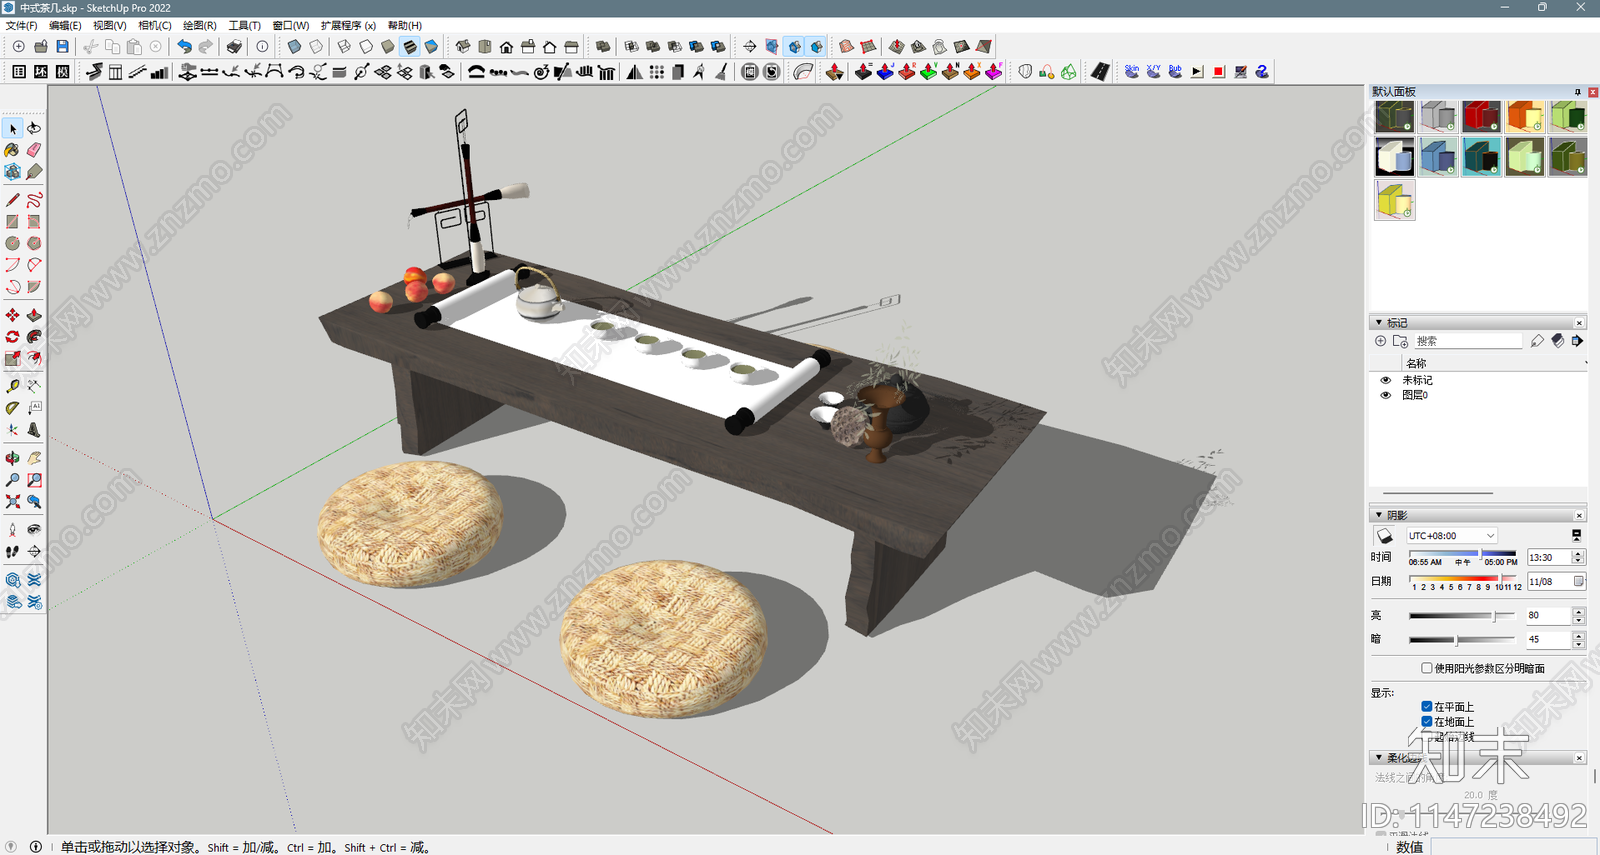1600x855 pixels.
Task: Click the Save disk icon
Action: (62, 47)
